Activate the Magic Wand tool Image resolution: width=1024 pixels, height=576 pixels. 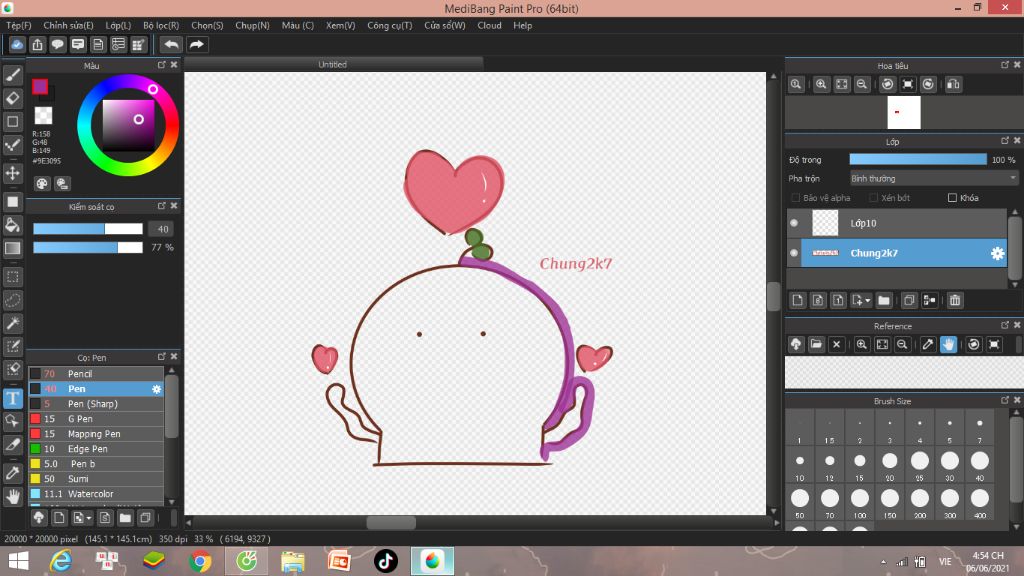12,323
